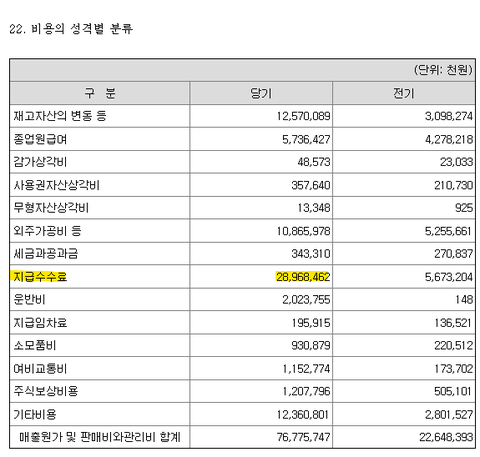This screenshot has width=480, height=457.
Task: Click the 종업원급여 당기 value 5,736,427
Action: [x=306, y=139]
